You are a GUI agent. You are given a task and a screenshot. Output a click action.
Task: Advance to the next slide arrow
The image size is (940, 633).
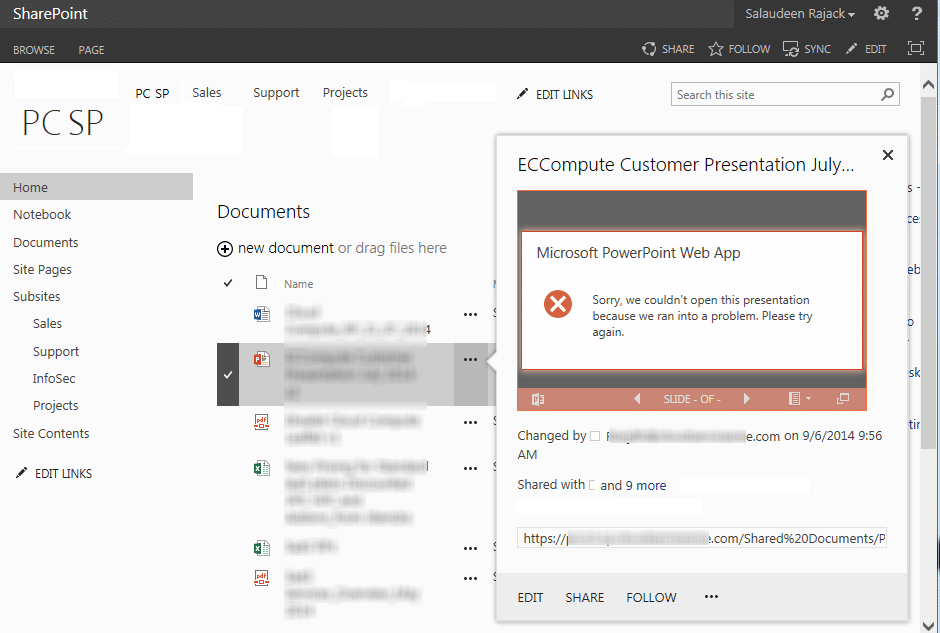click(x=747, y=398)
